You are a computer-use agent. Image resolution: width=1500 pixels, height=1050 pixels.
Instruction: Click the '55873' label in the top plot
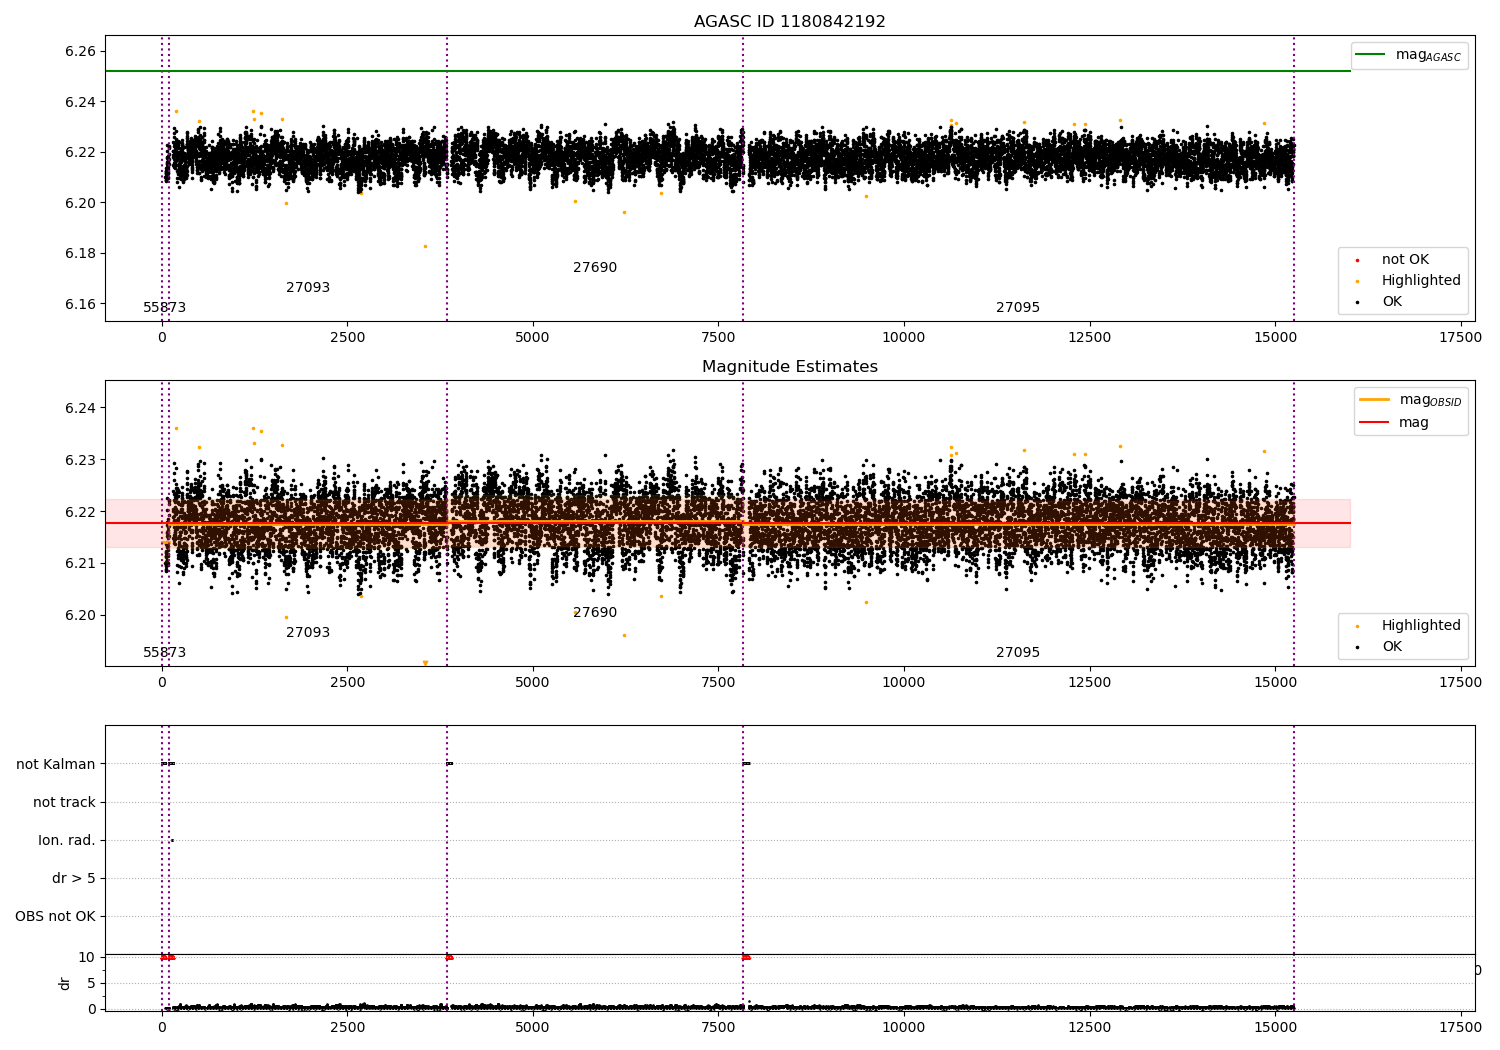(165, 308)
